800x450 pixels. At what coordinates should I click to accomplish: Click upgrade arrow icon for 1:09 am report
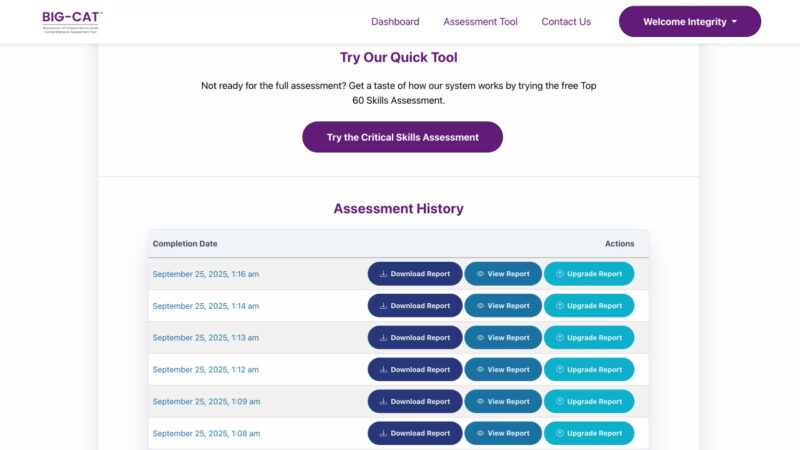[560, 402]
